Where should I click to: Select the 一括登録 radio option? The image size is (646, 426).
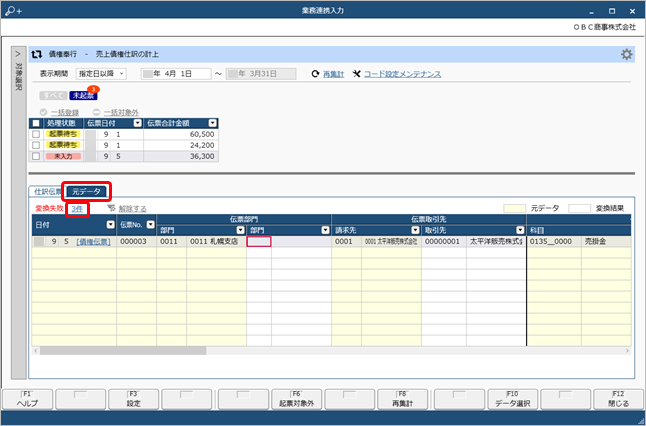(x=43, y=112)
